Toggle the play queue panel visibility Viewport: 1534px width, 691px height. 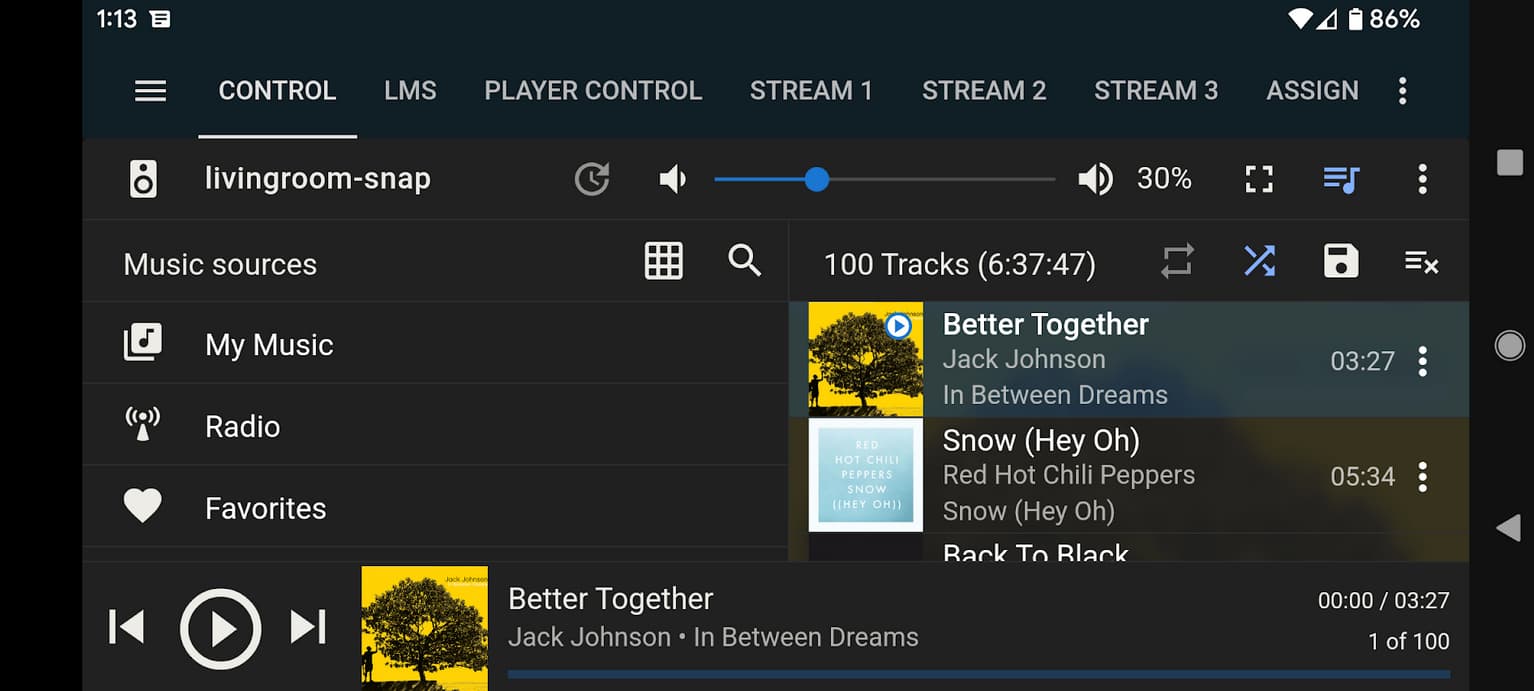click(x=1340, y=179)
